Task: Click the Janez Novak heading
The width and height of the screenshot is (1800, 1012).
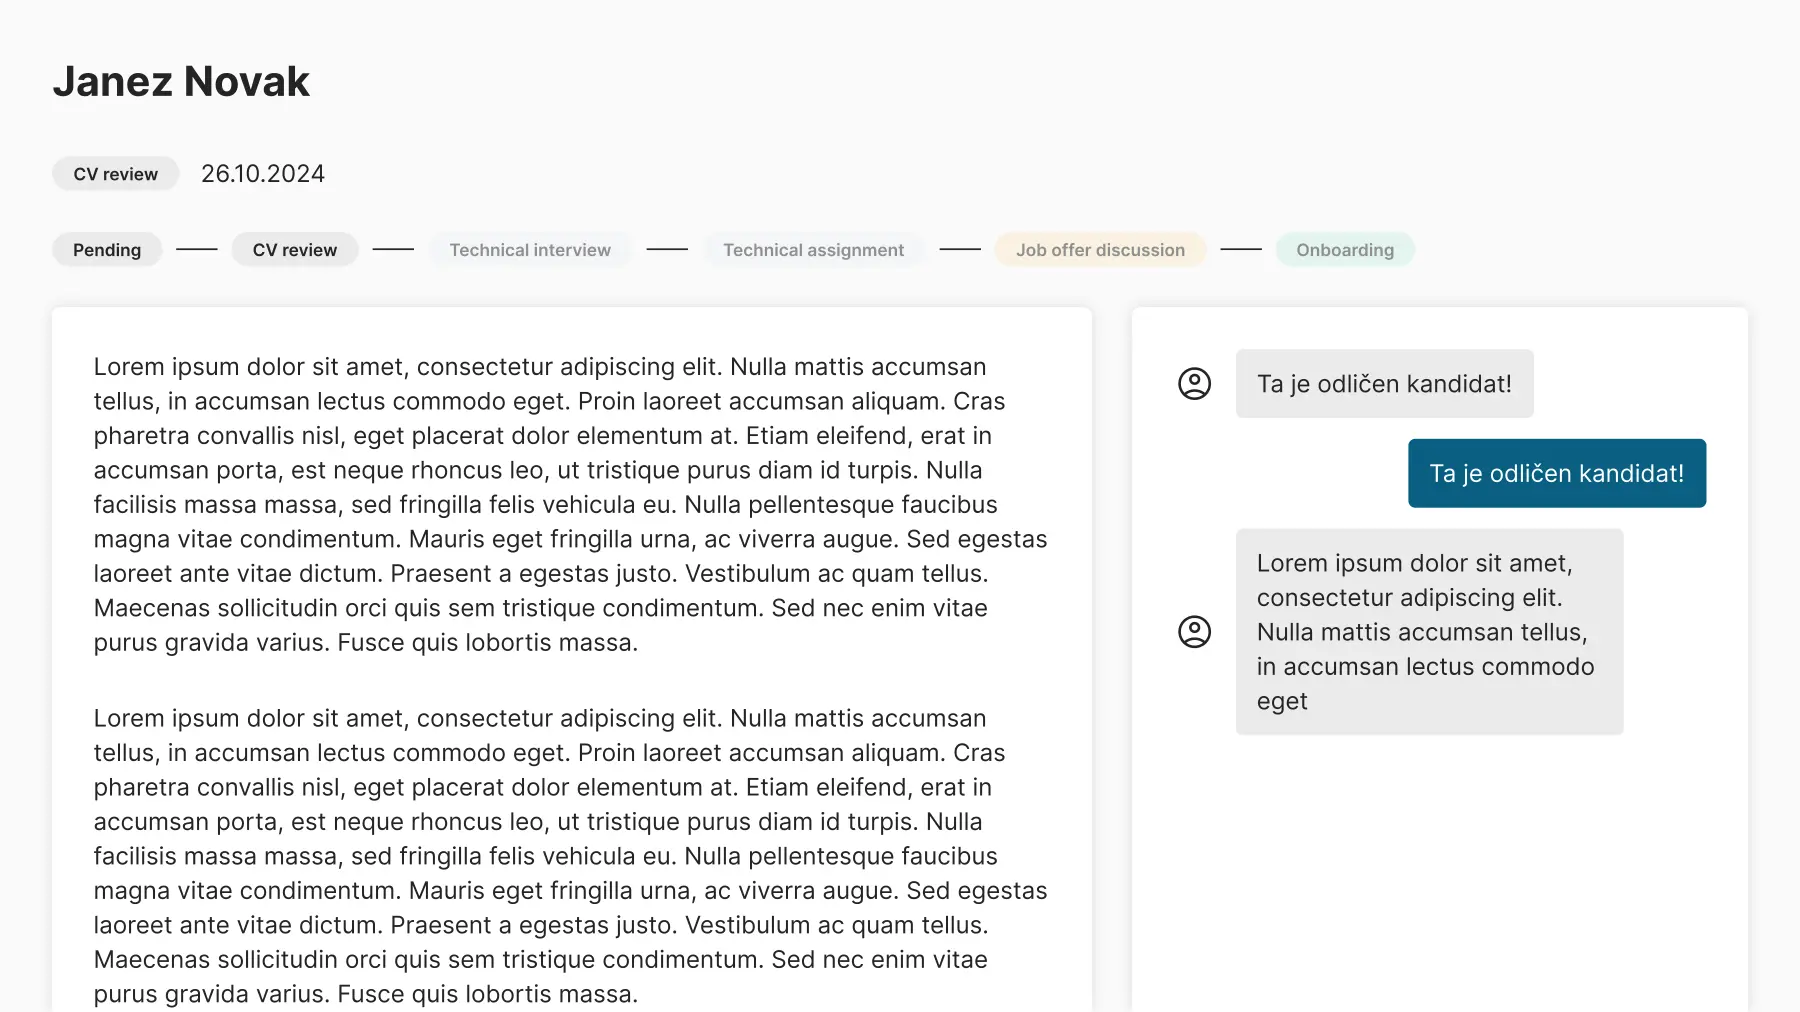Action: tap(181, 81)
